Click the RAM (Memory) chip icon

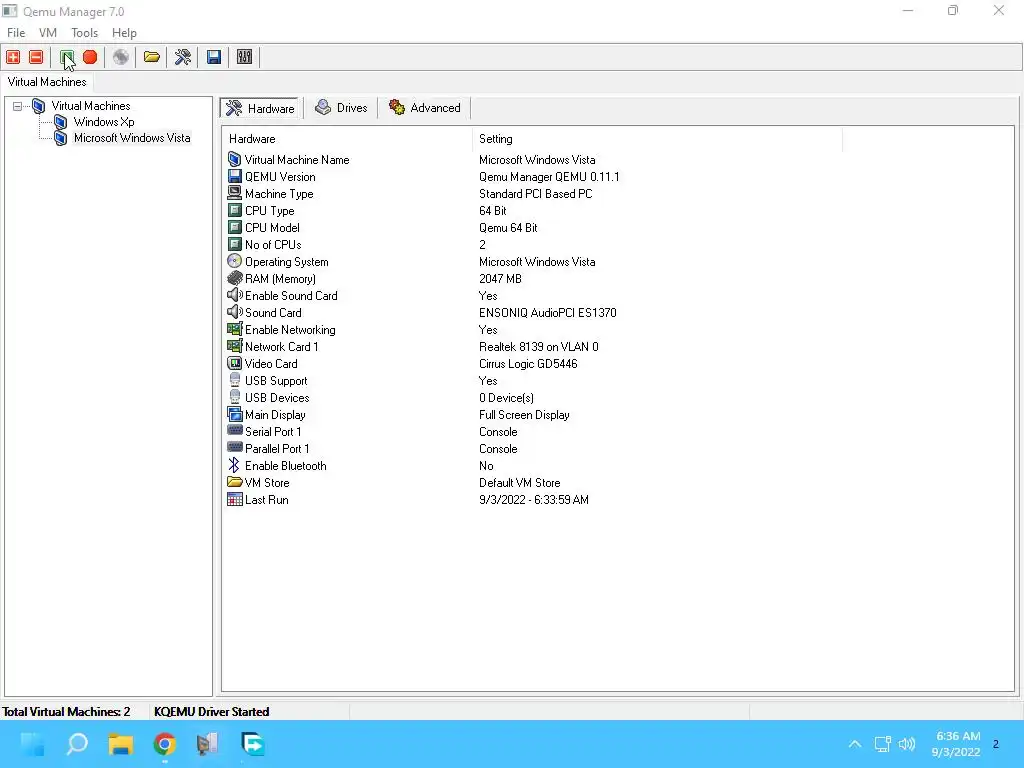point(234,278)
